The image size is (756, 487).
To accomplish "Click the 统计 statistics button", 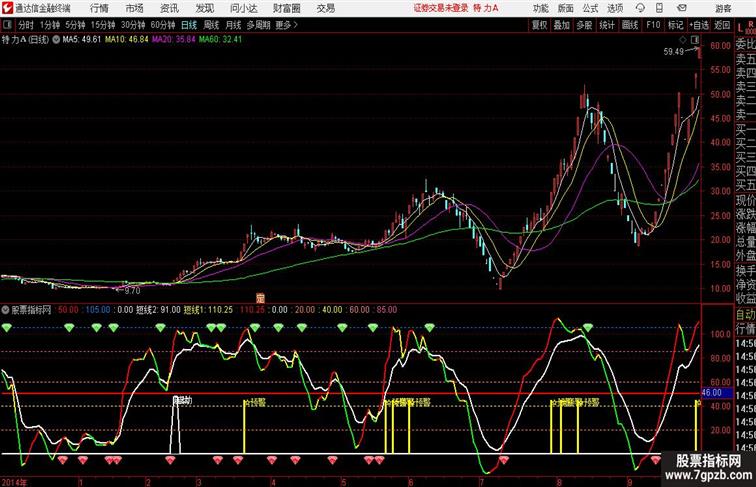I will tap(607, 25).
